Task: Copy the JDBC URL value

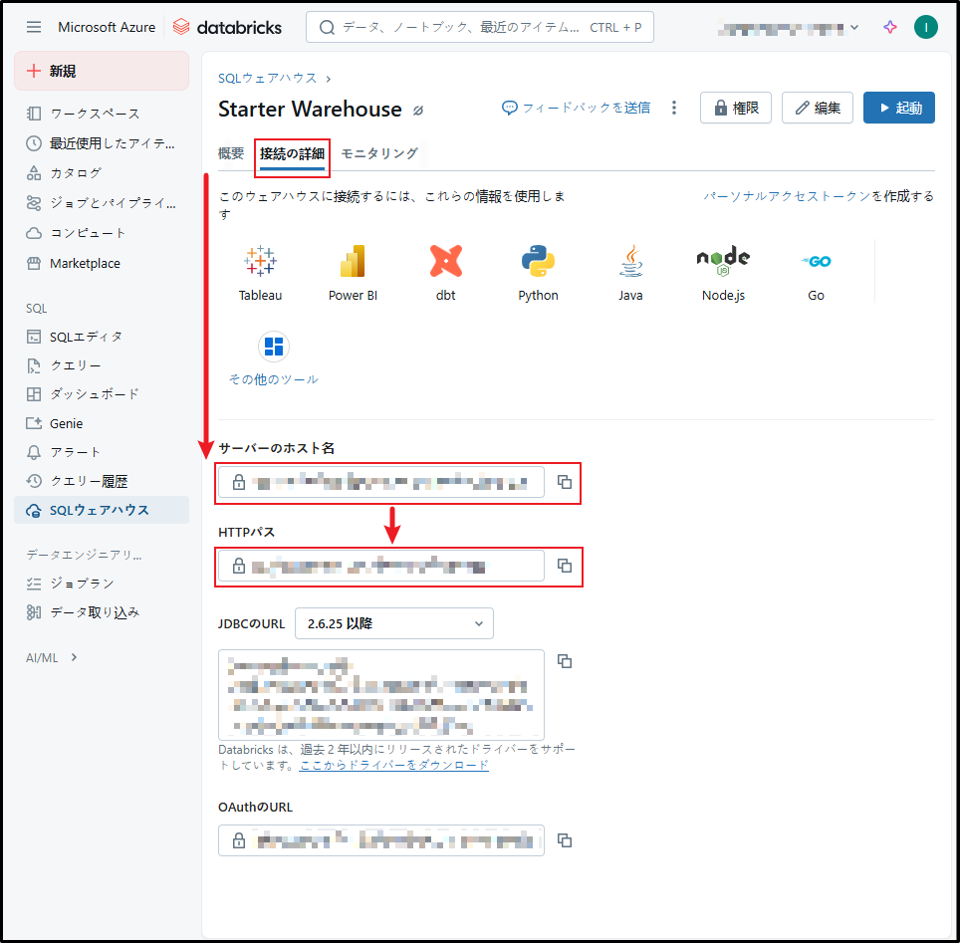Action: click(564, 661)
